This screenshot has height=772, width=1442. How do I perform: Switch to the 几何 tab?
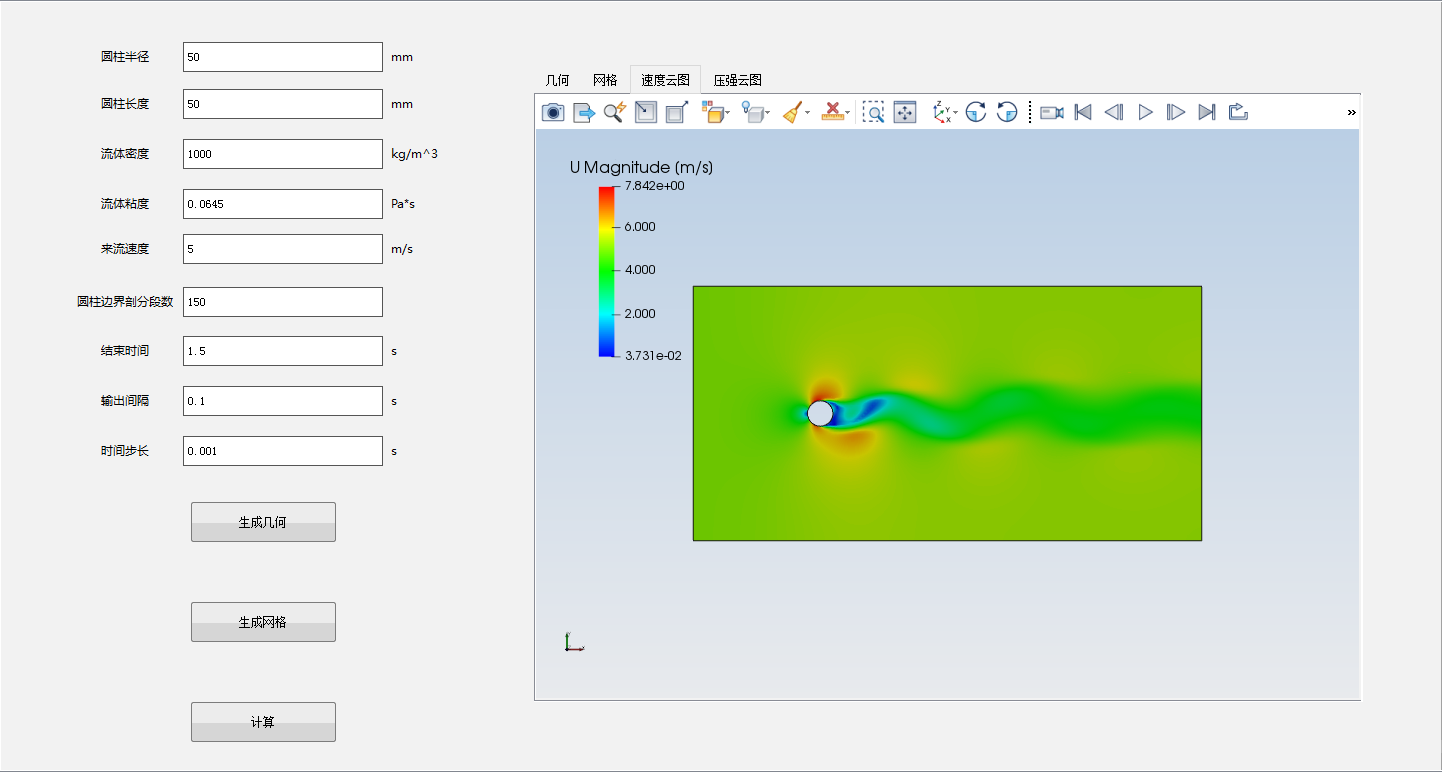[x=557, y=80]
